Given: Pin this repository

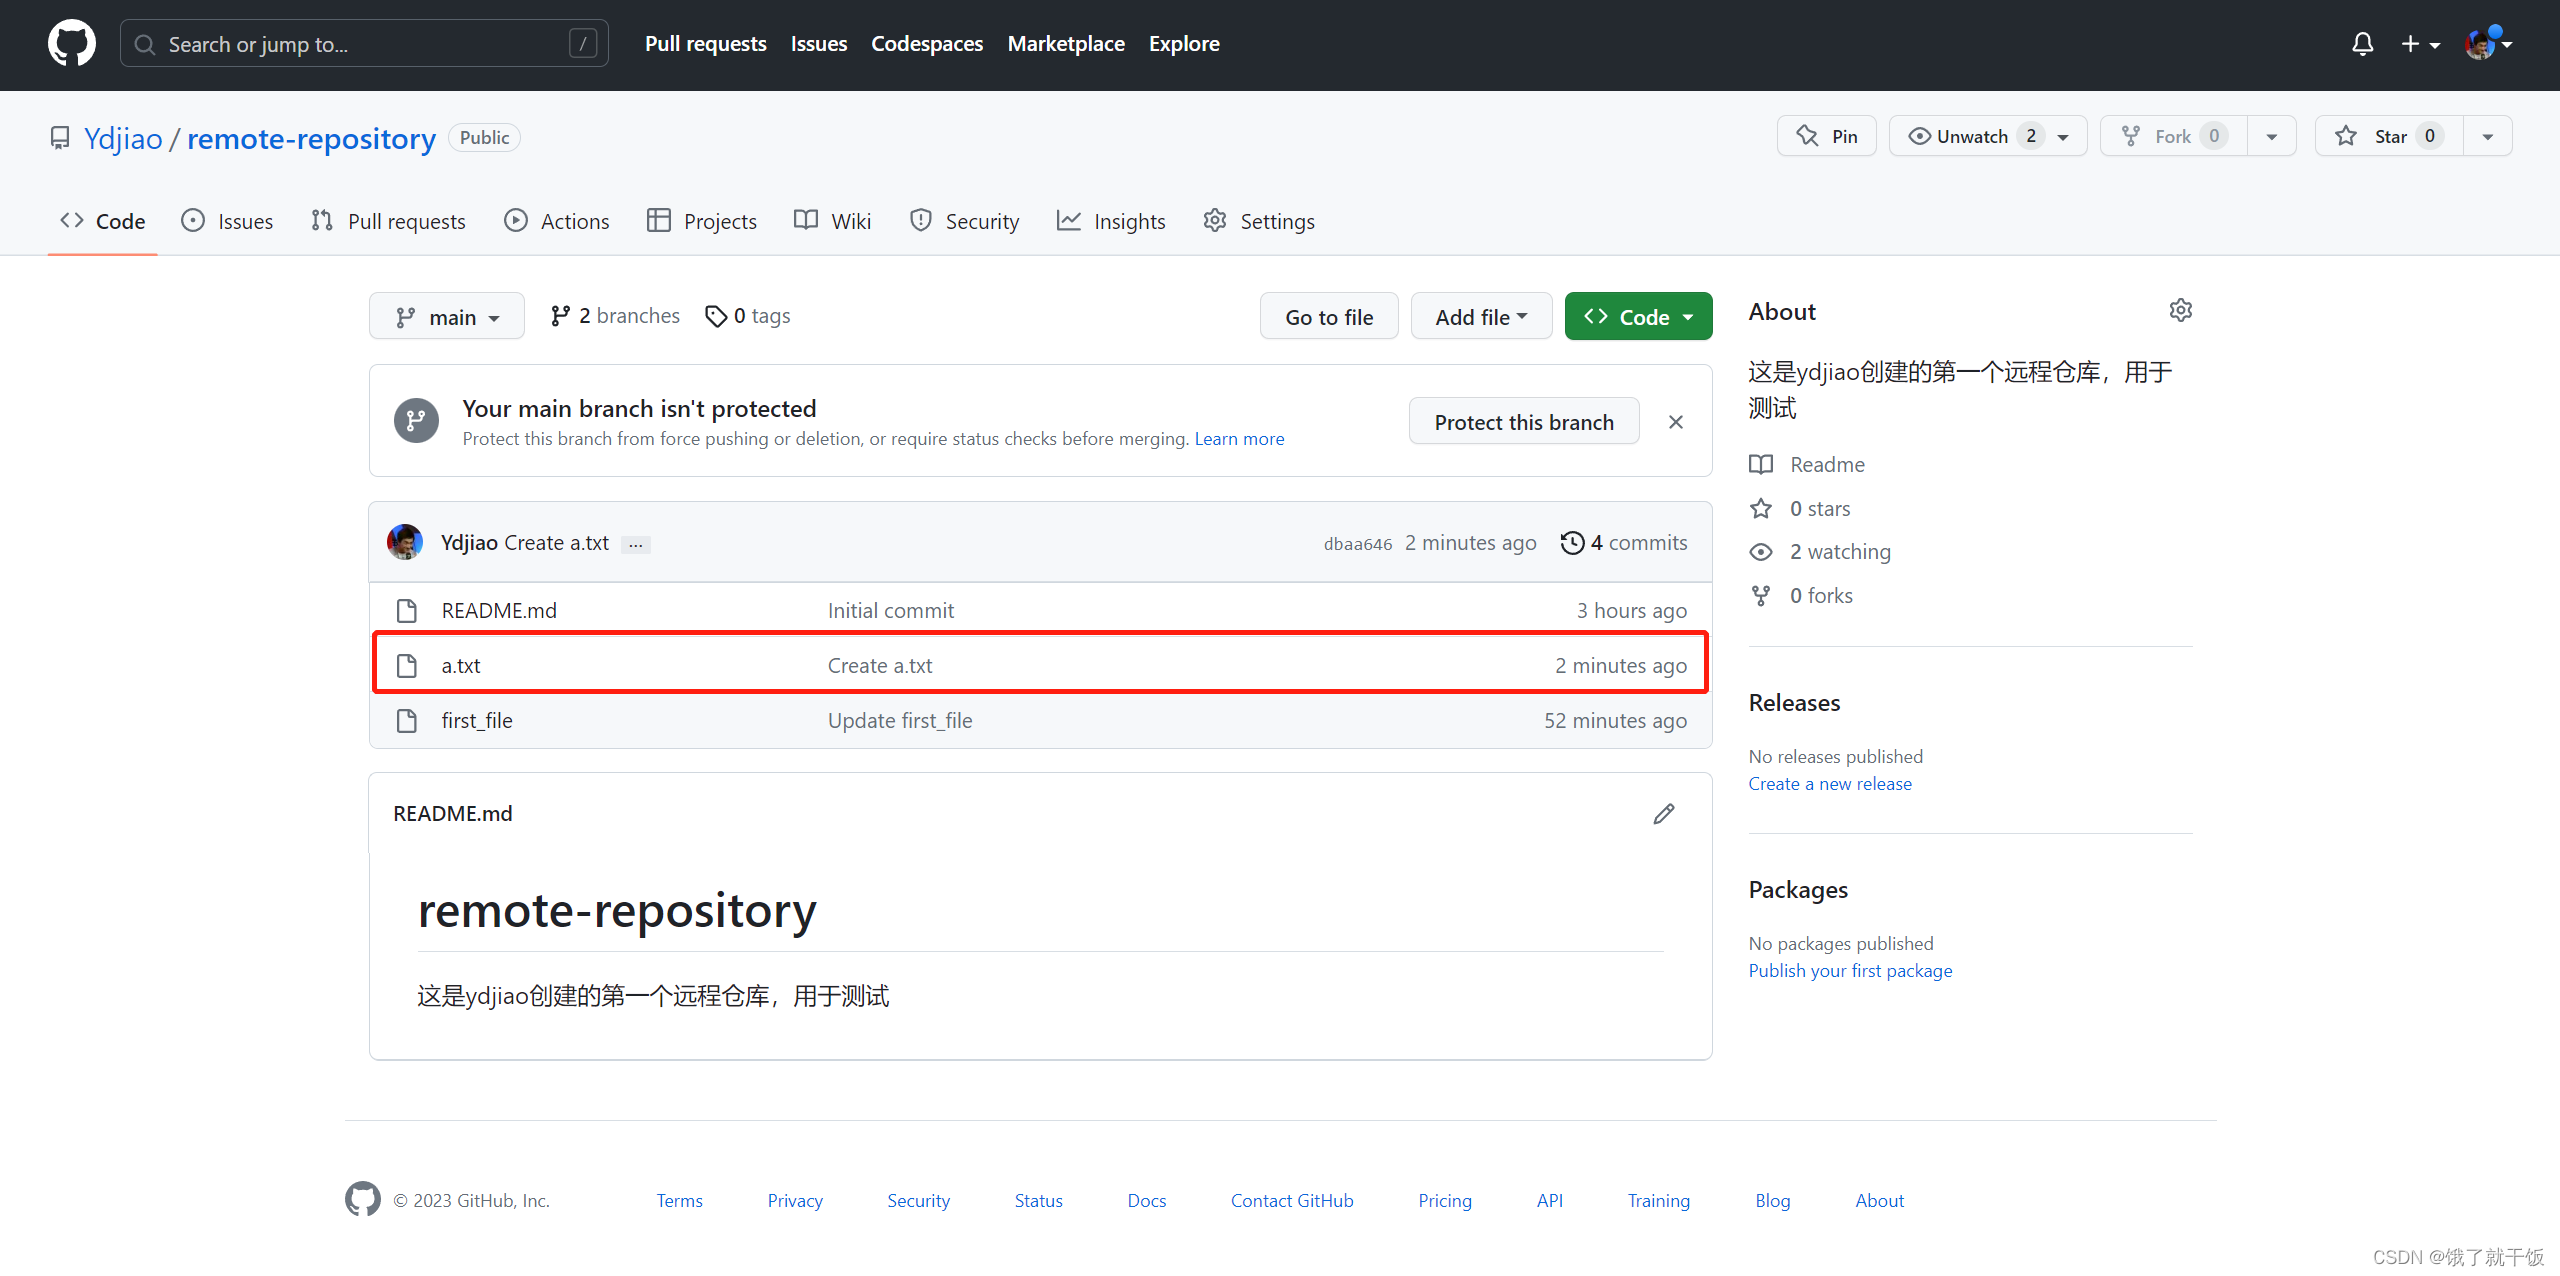Looking at the screenshot, I should [x=1826, y=136].
